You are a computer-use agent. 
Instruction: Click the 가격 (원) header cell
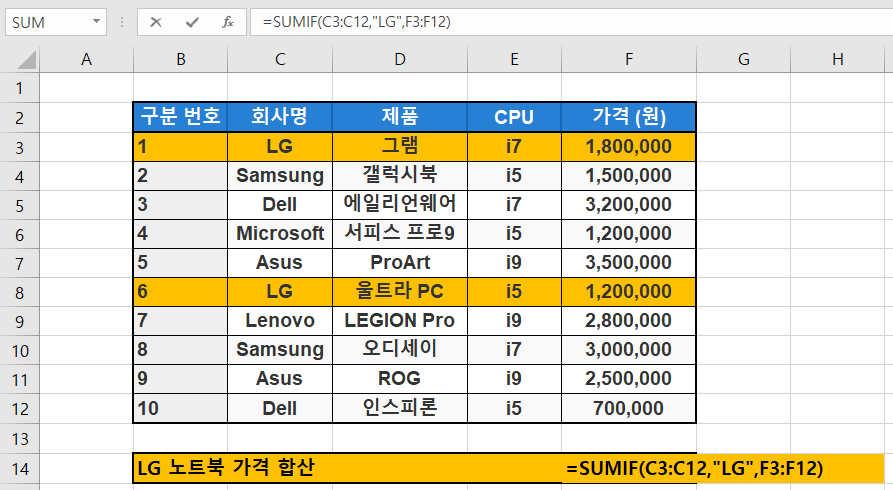point(629,117)
